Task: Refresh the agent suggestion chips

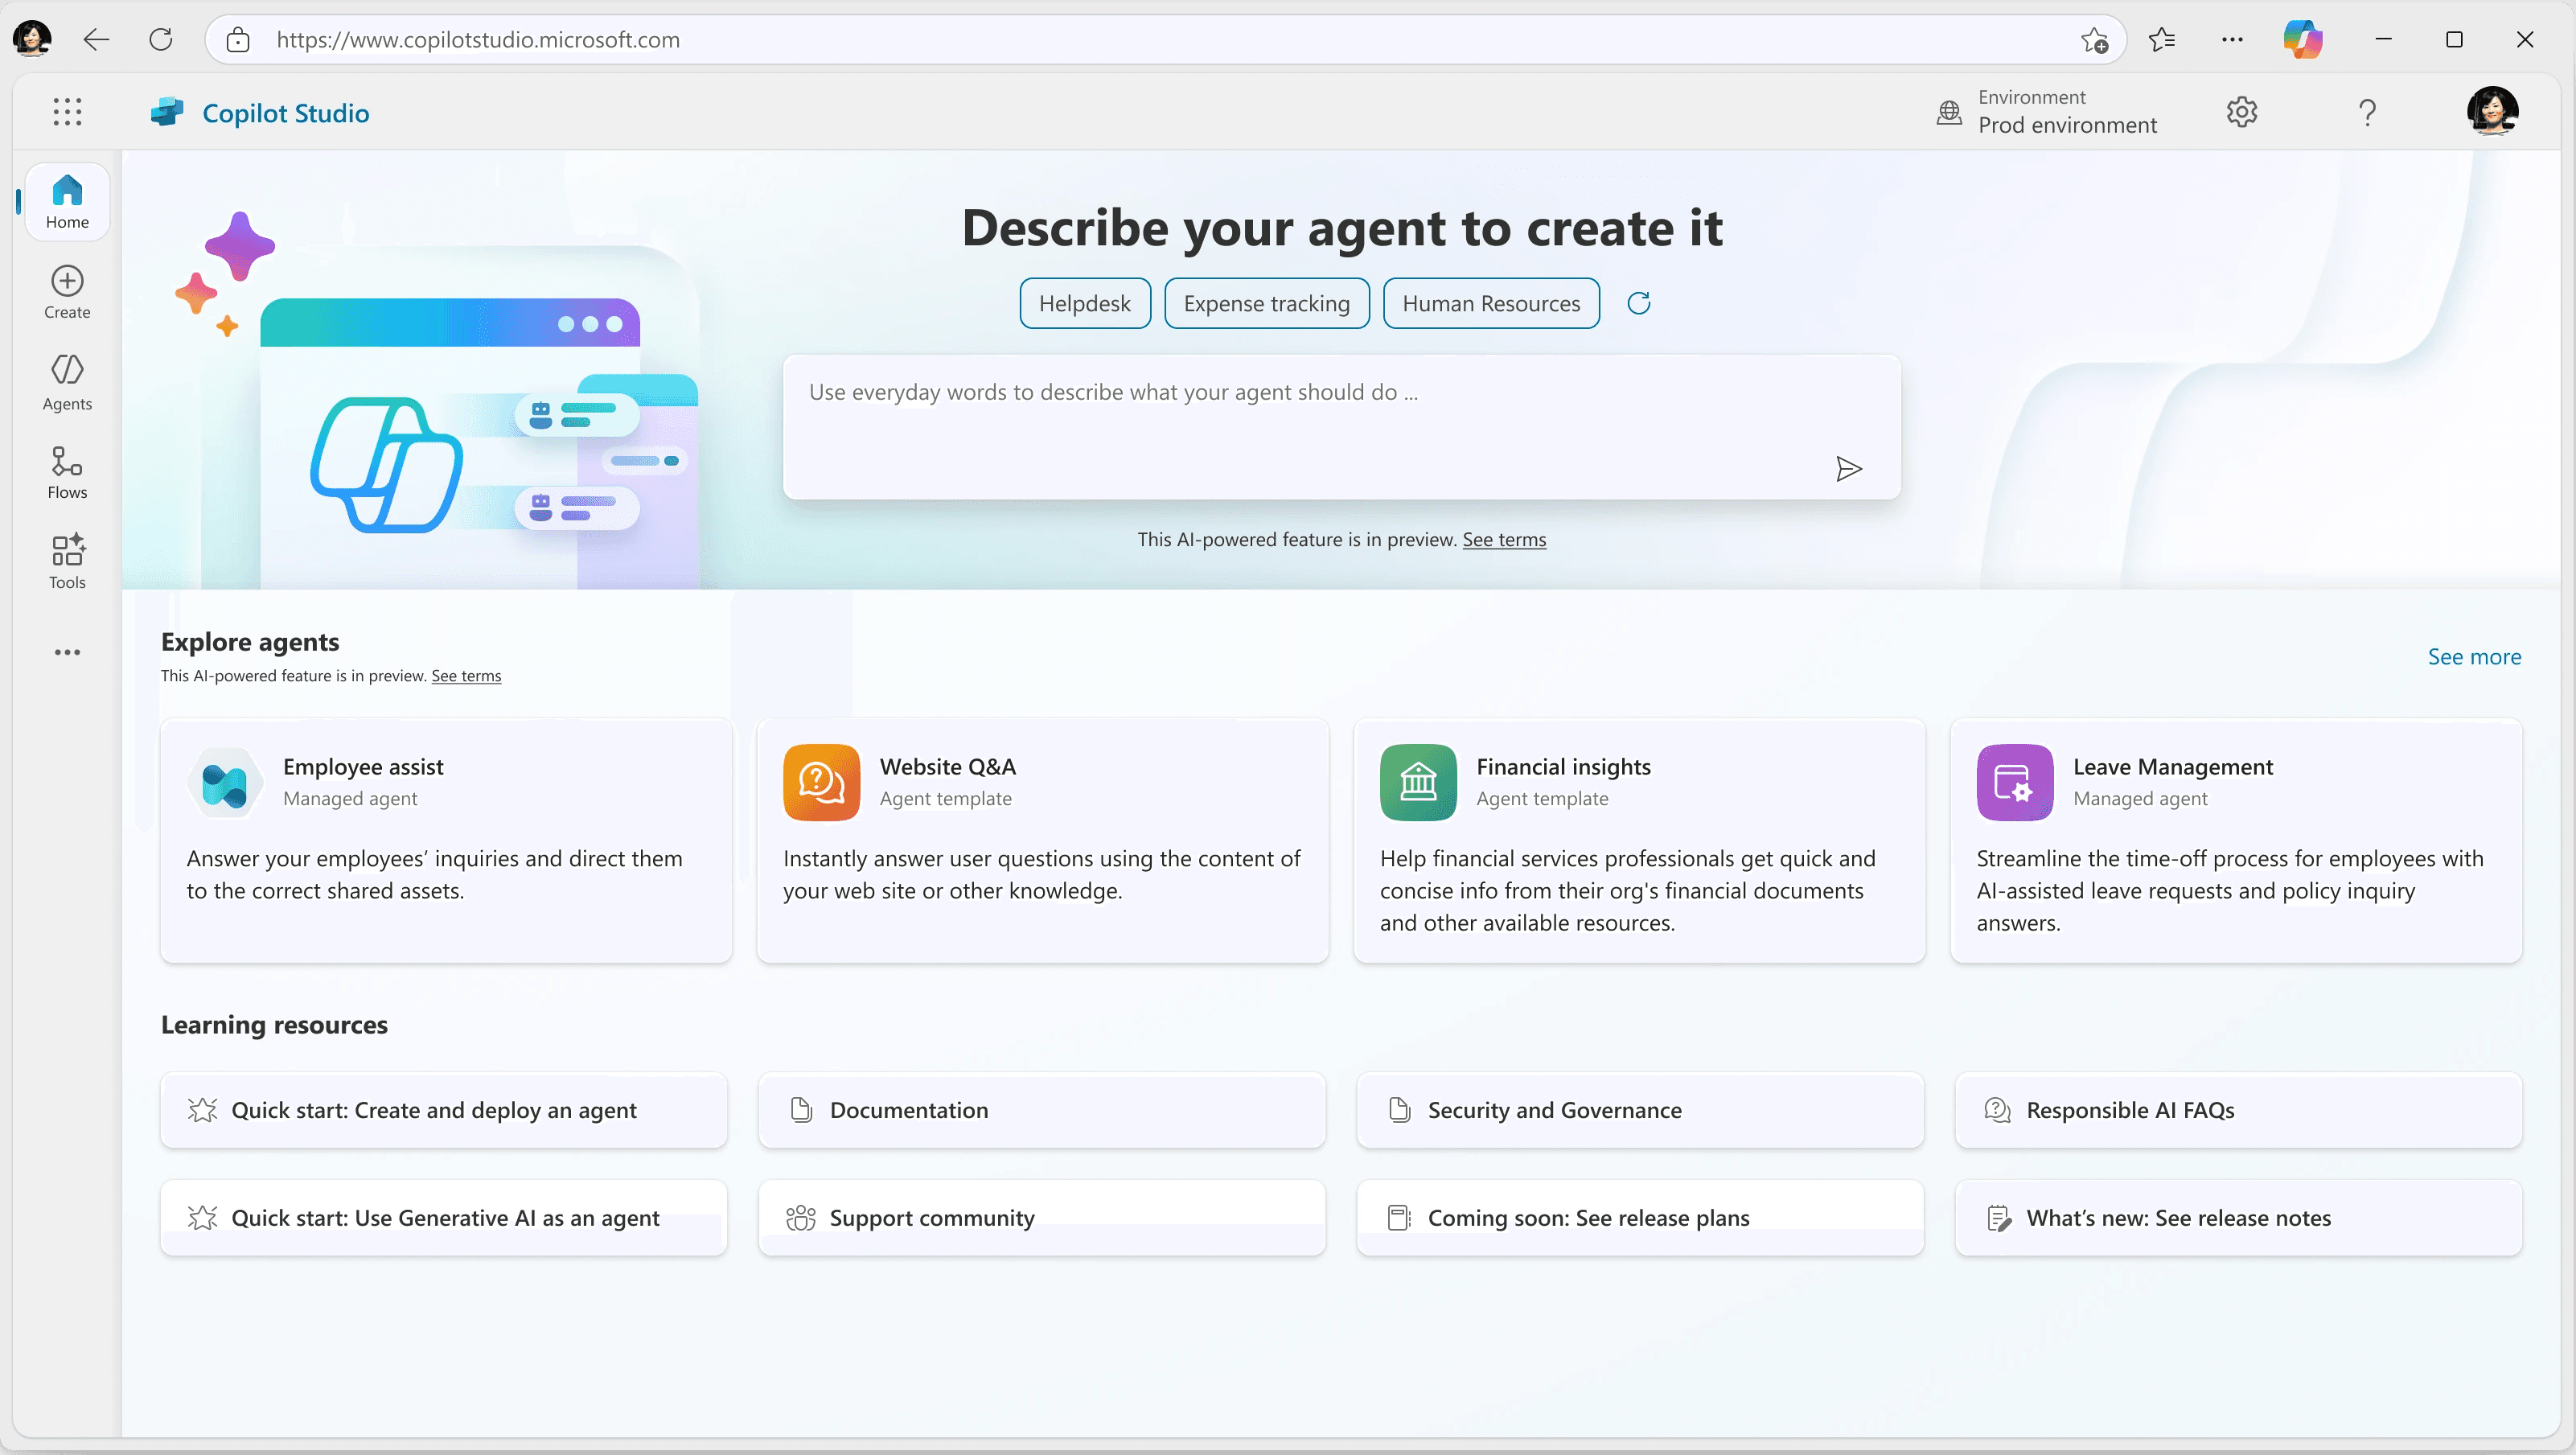Action: (1638, 303)
